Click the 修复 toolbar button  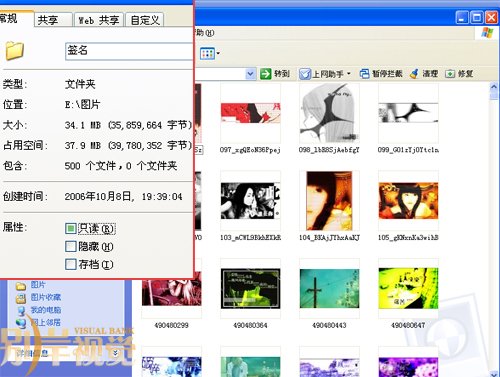tap(459, 74)
